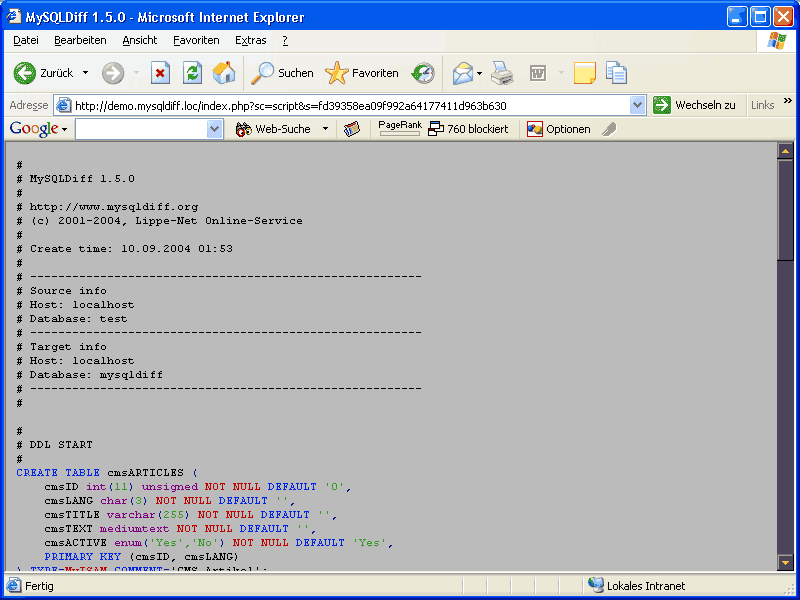Image resolution: width=800 pixels, height=600 pixels.
Task: Click the cmsACTIVE enum line
Action: pyautogui.click(x=219, y=543)
